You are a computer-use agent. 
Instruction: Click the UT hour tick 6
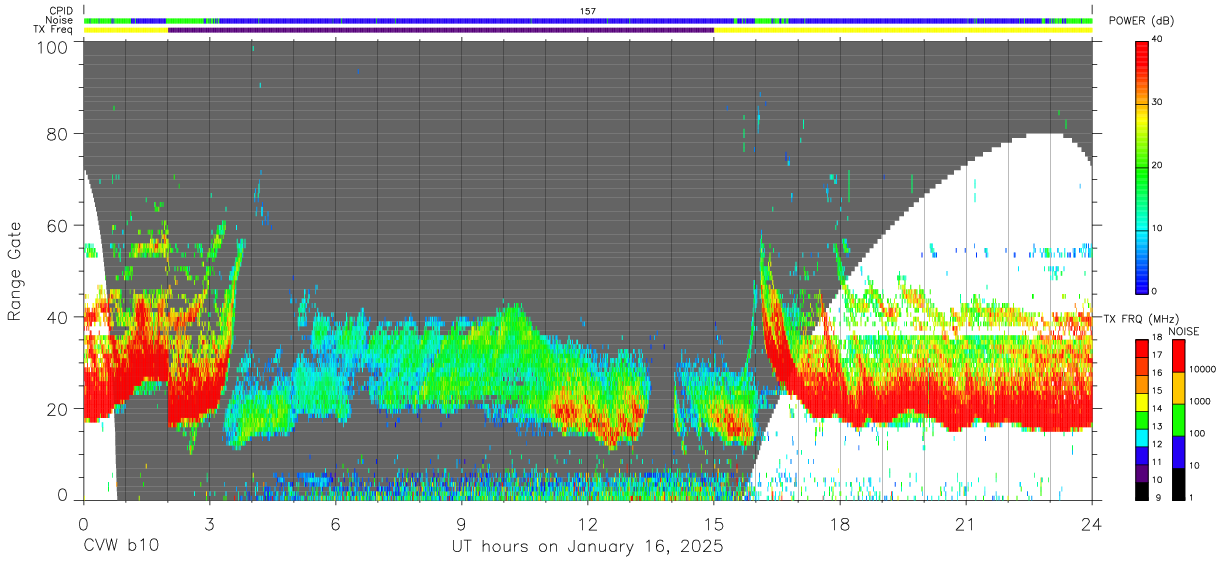[336, 523]
